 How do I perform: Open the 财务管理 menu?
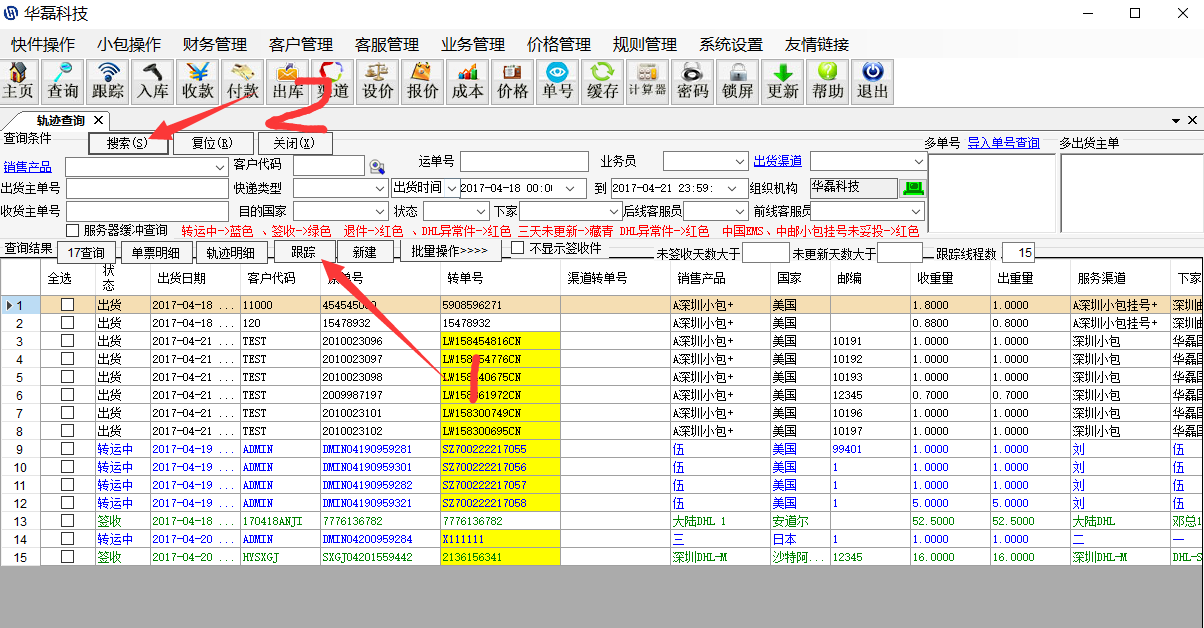point(214,45)
